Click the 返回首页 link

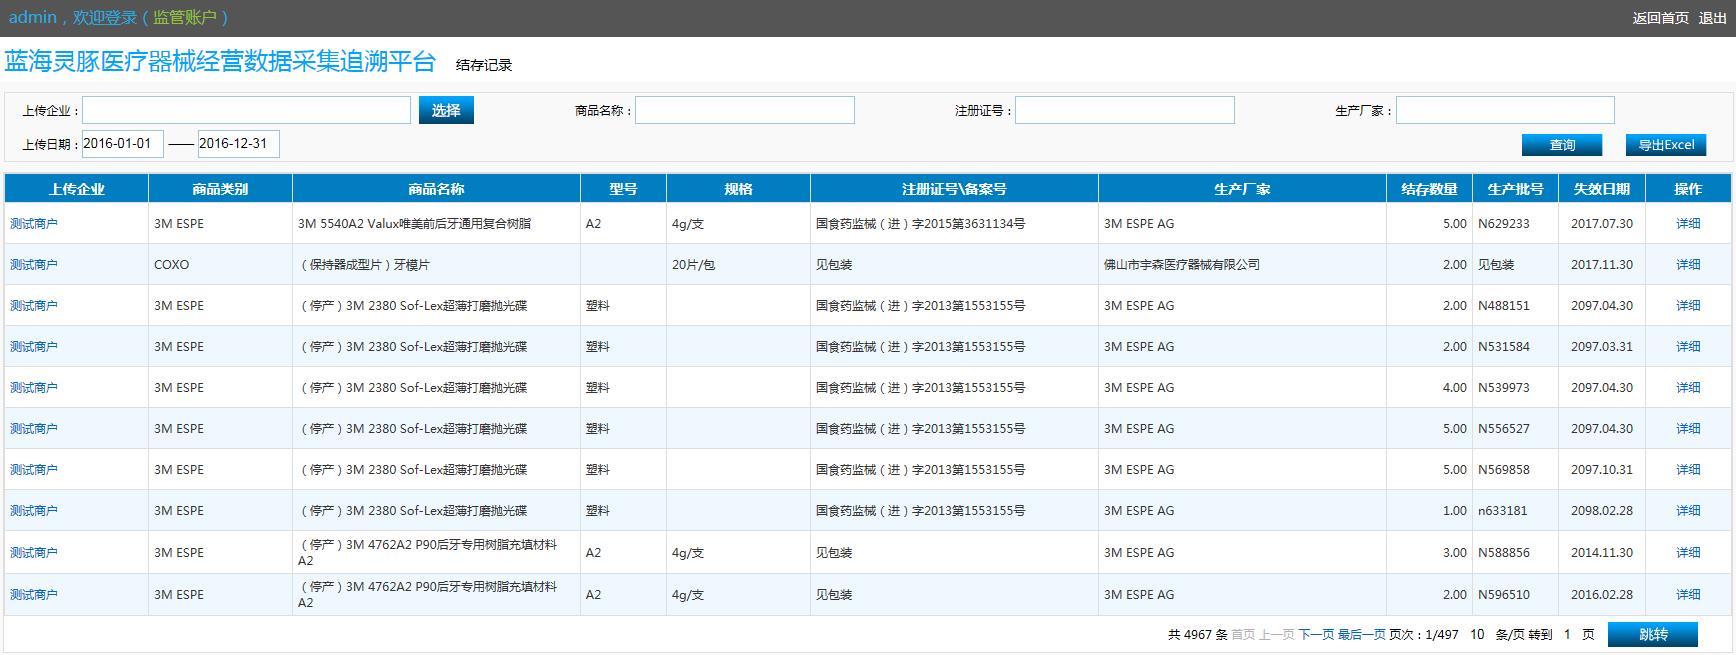1660,18
